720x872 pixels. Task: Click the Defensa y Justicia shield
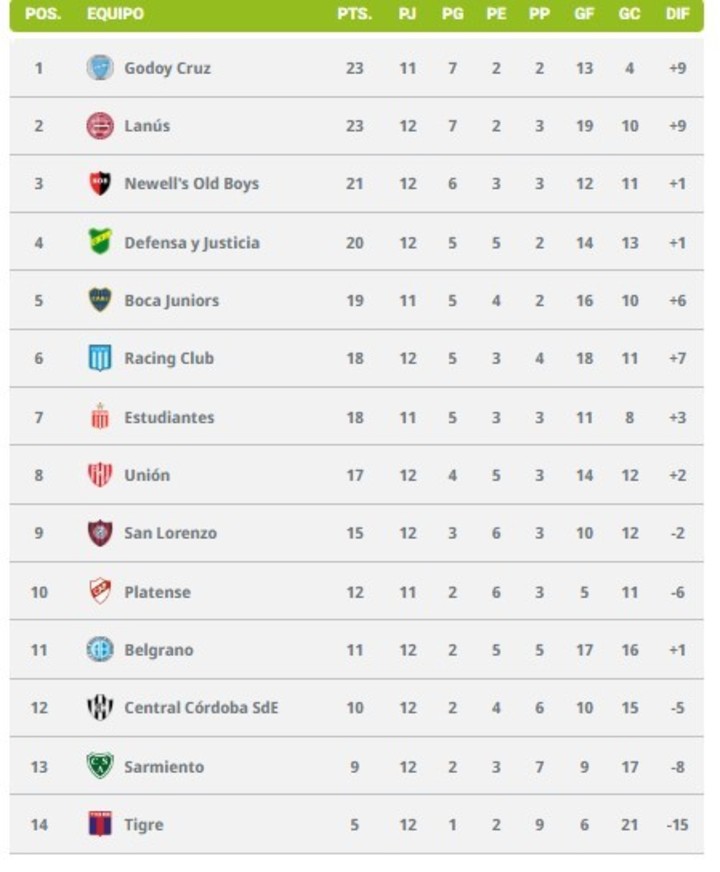[x=100, y=242]
